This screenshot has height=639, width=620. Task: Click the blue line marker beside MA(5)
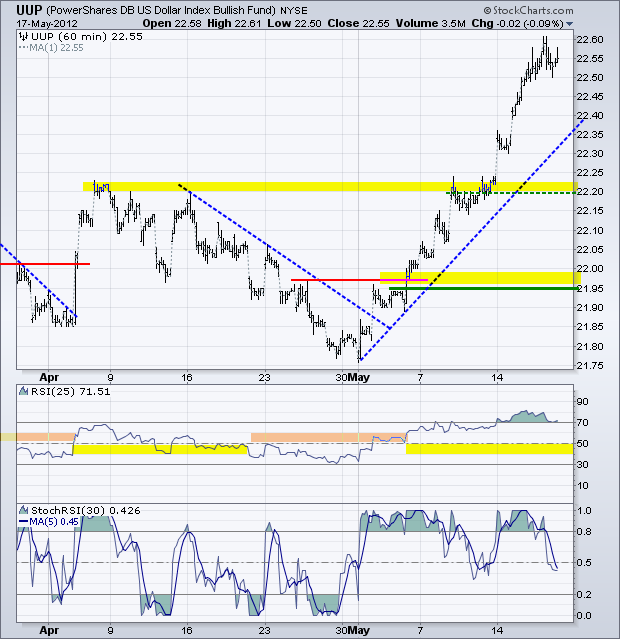[24, 521]
